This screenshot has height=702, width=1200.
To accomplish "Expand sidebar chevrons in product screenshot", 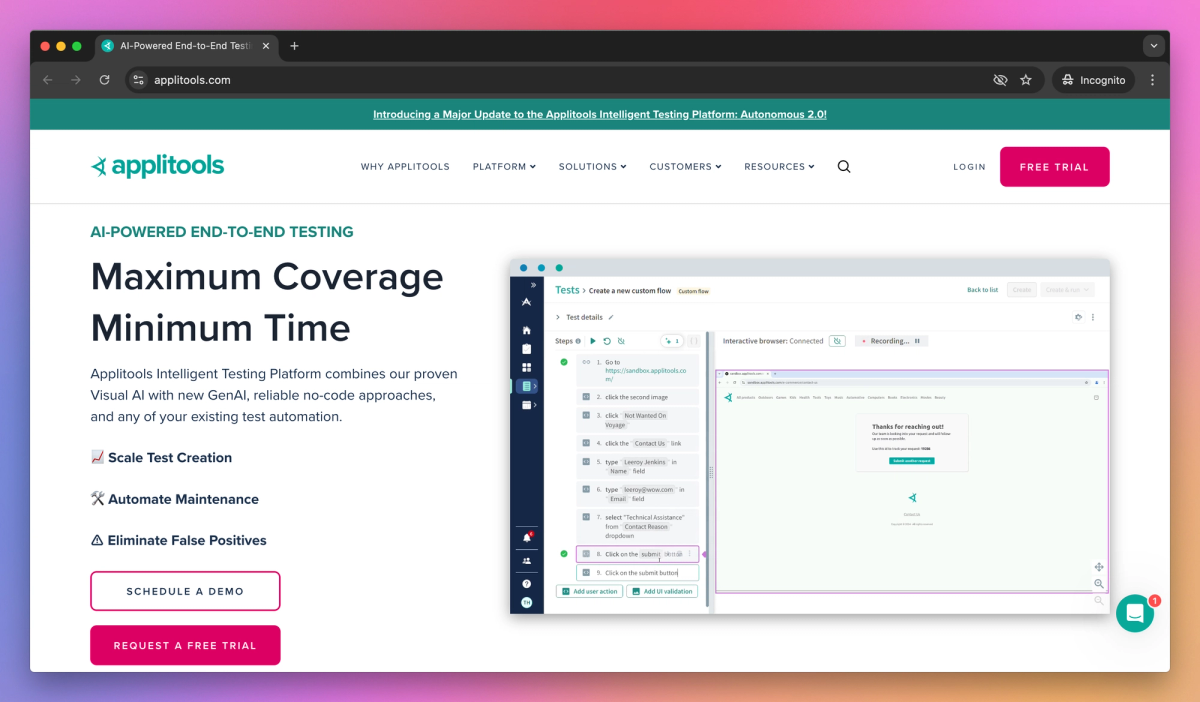I will (533, 286).
